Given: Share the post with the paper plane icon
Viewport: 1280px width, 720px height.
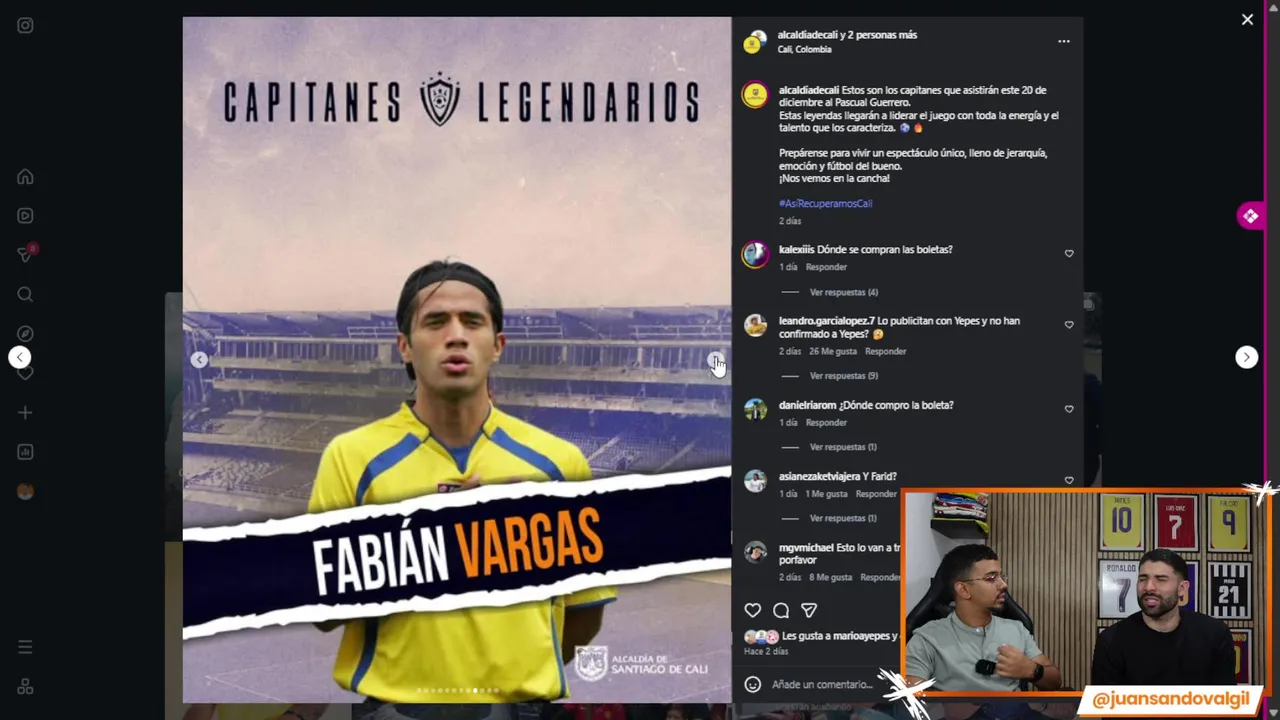Looking at the screenshot, I should pos(809,610).
